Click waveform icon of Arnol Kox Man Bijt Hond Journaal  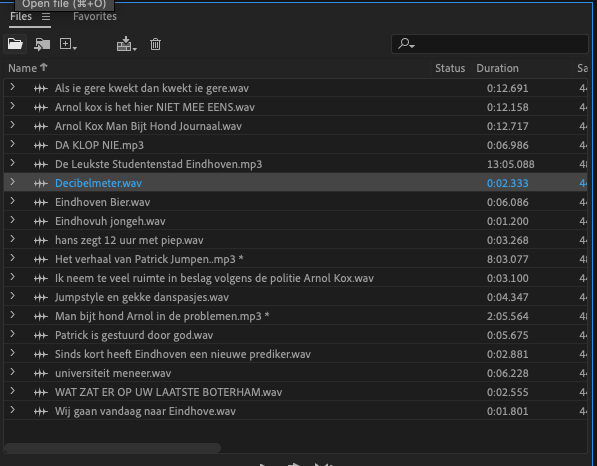tap(41, 127)
